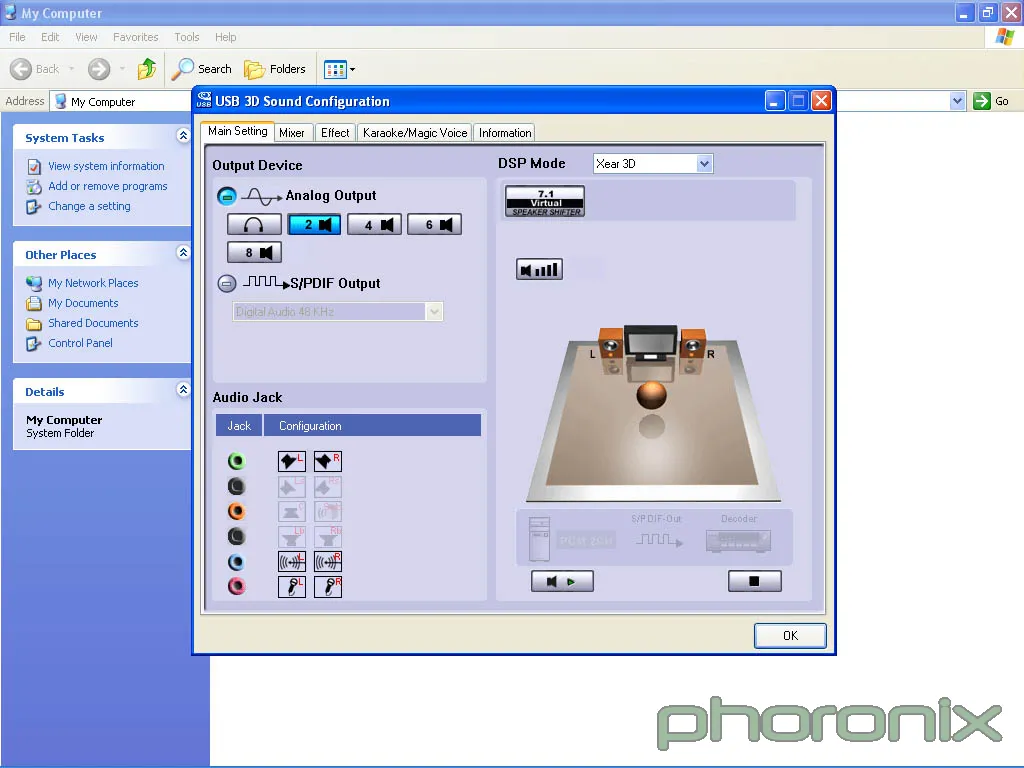Image resolution: width=1024 pixels, height=768 pixels.
Task: Click listener sphere in room view
Action: tap(651, 394)
